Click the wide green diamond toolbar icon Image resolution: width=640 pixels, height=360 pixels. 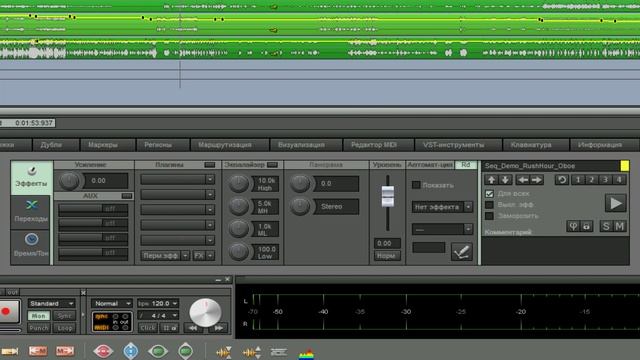(158, 351)
